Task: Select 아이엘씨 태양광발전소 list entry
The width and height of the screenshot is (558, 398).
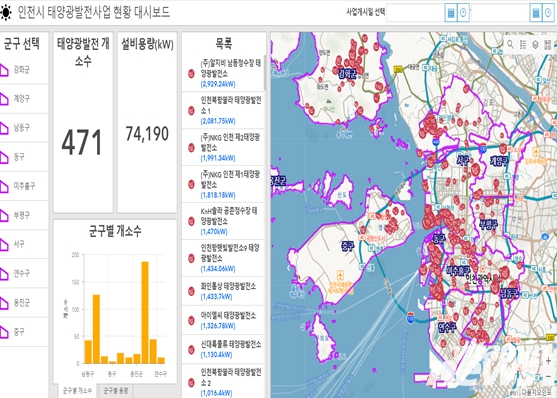Action: point(223,320)
